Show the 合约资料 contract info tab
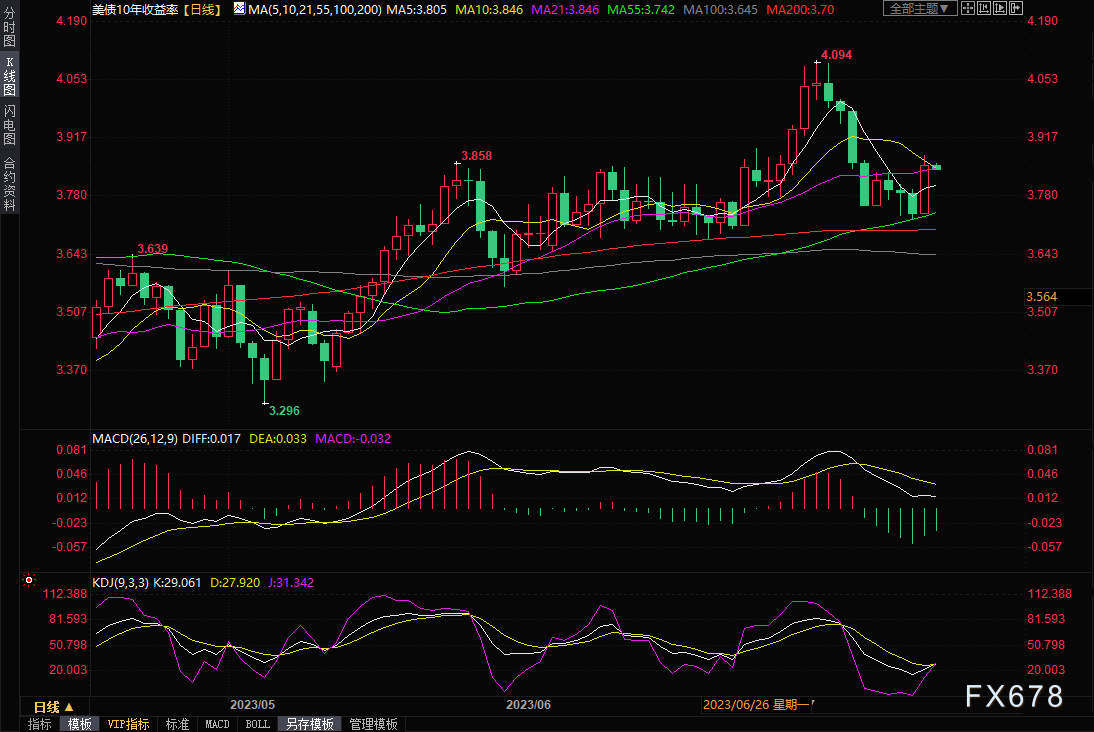This screenshot has width=1094, height=732. coord(10,183)
